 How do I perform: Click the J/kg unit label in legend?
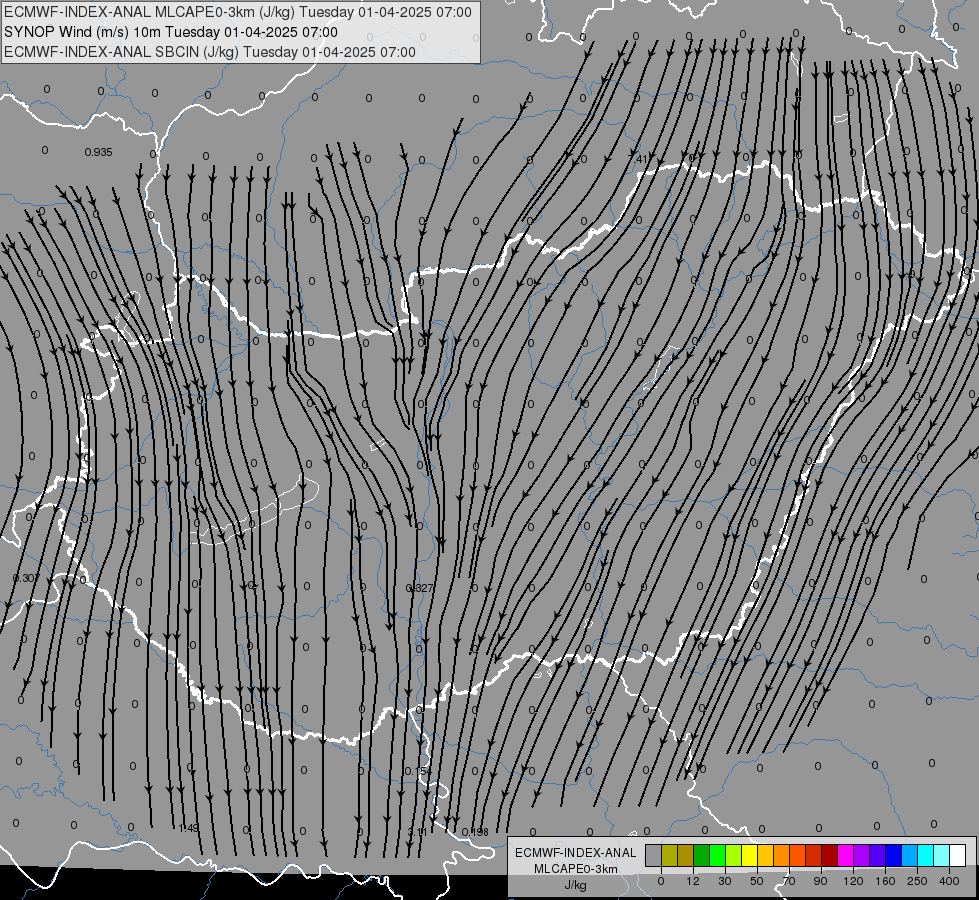[x=575, y=885]
